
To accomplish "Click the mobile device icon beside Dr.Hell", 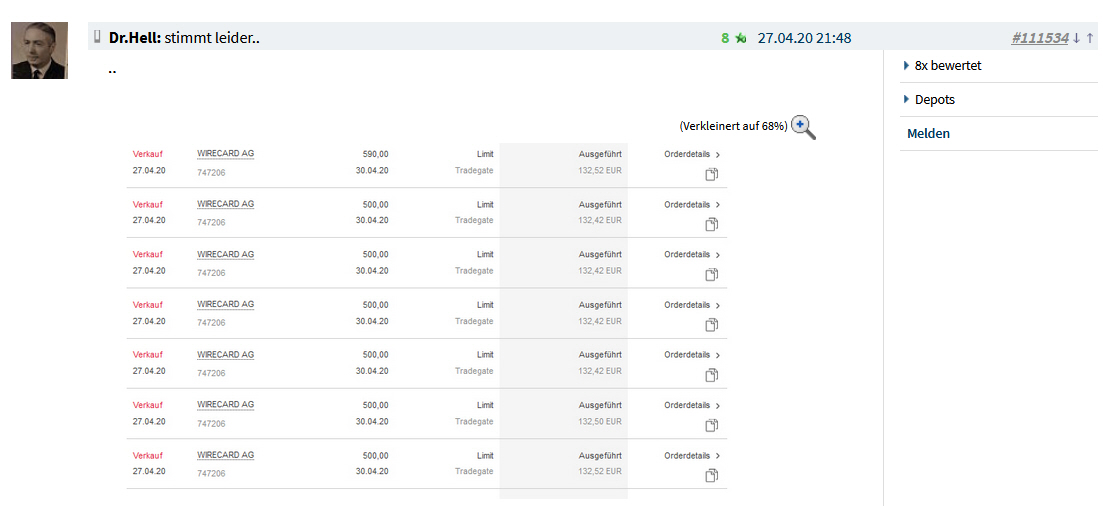I will (x=97, y=37).
